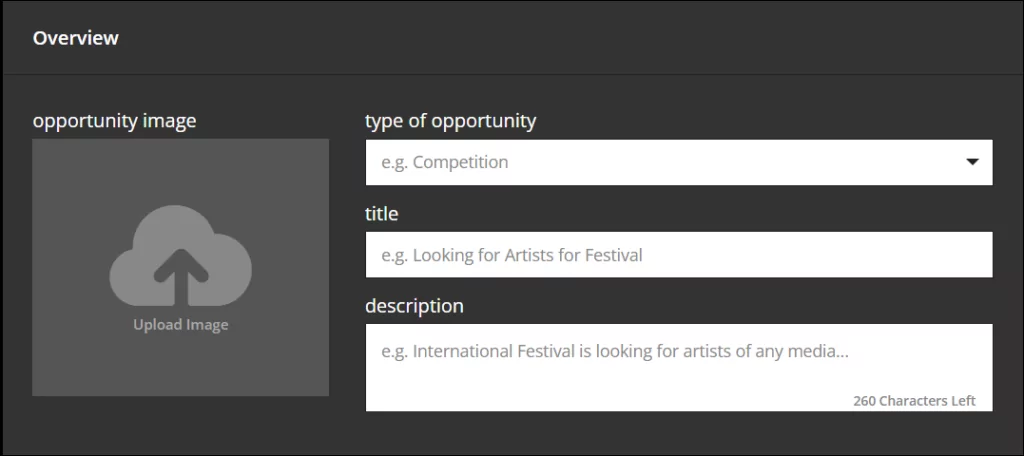Click the 'Upload Image' text label
This screenshot has height=456, width=1024.
point(180,324)
